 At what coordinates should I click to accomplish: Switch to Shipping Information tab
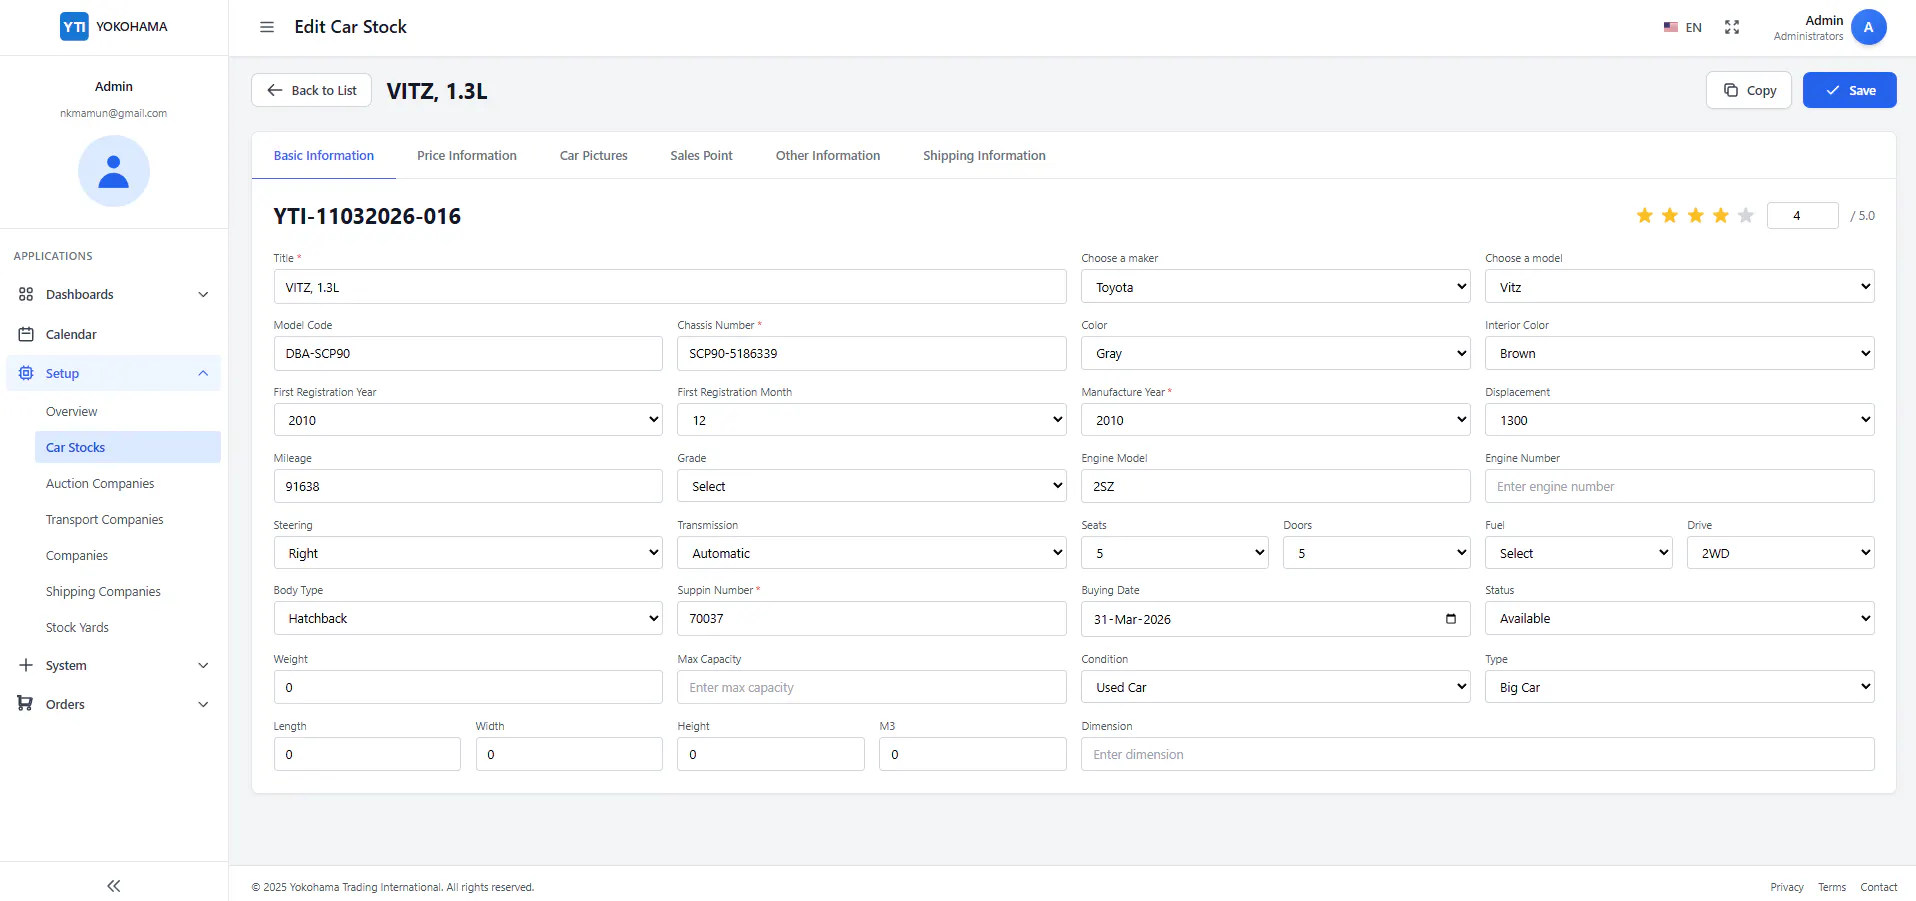click(984, 155)
